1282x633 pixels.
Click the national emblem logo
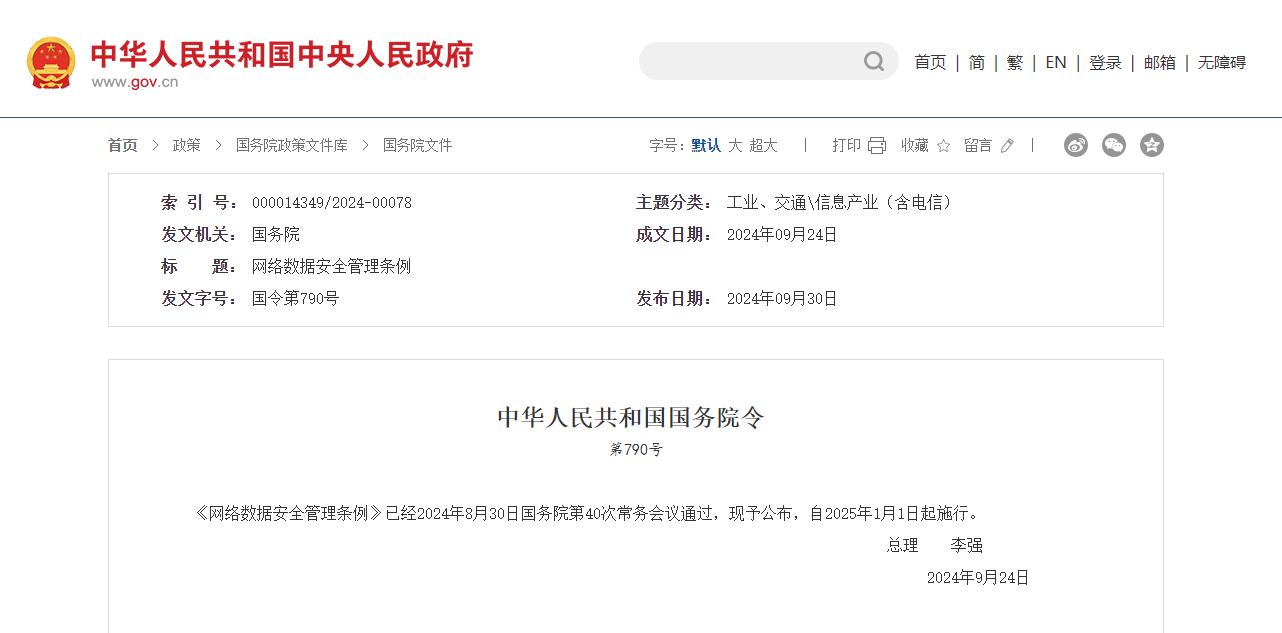click(x=51, y=61)
